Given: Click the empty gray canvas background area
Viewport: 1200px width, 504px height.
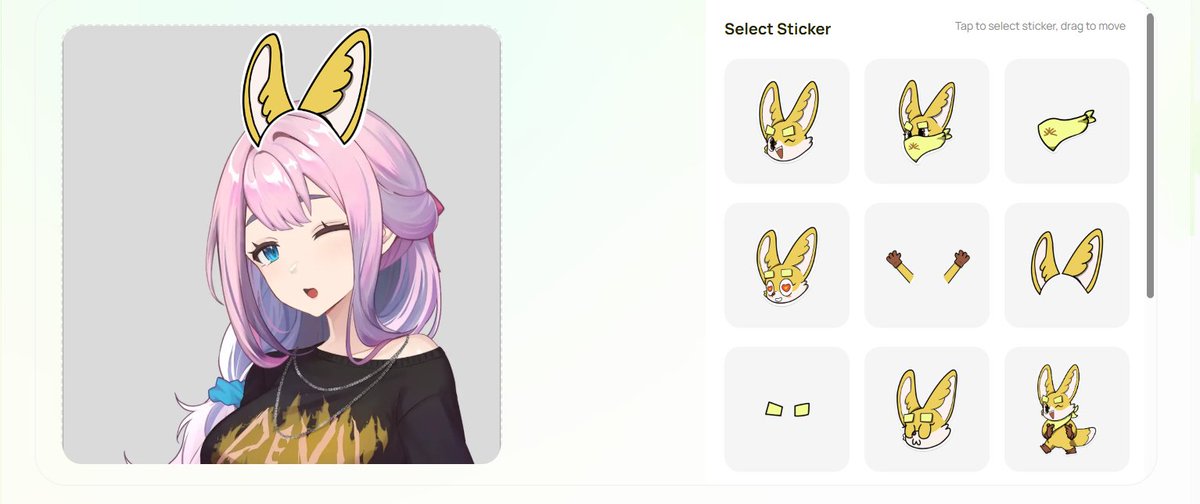Looking at the screenshot, I should click(x=130, y=150).
